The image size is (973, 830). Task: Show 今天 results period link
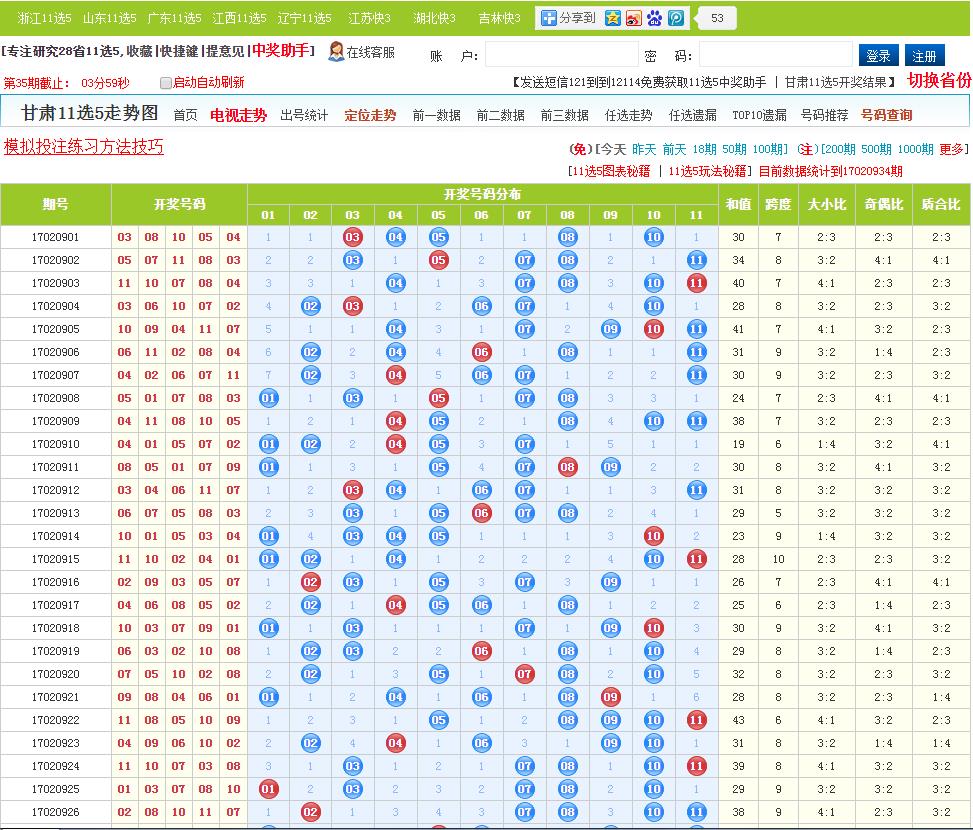(612, 149)
